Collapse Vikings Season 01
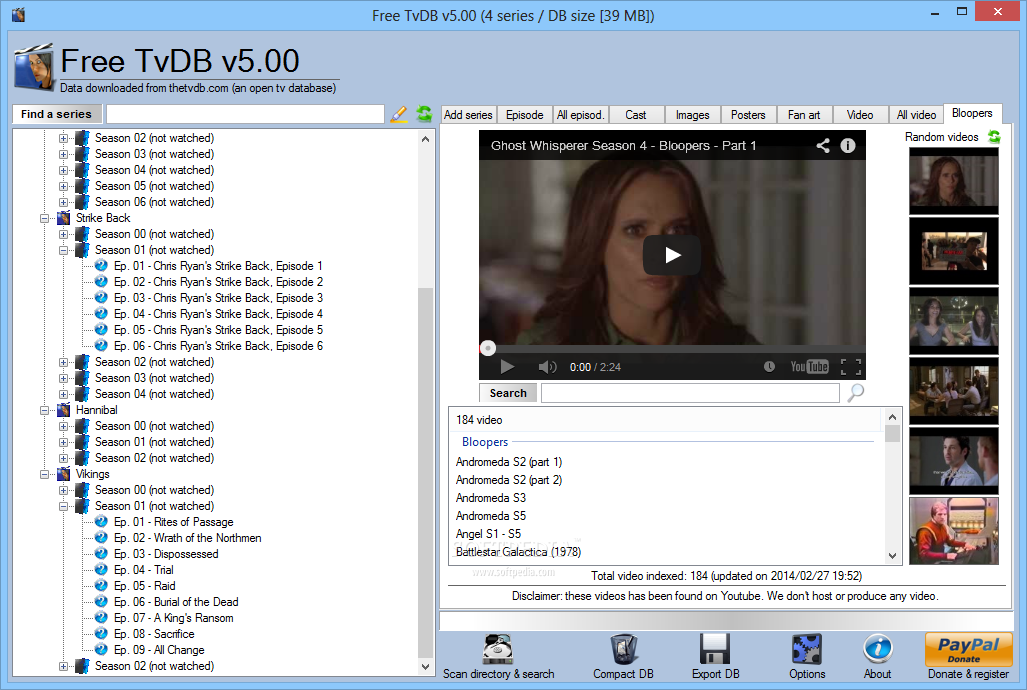This screenshot has width=1027, height=690. 64,507
